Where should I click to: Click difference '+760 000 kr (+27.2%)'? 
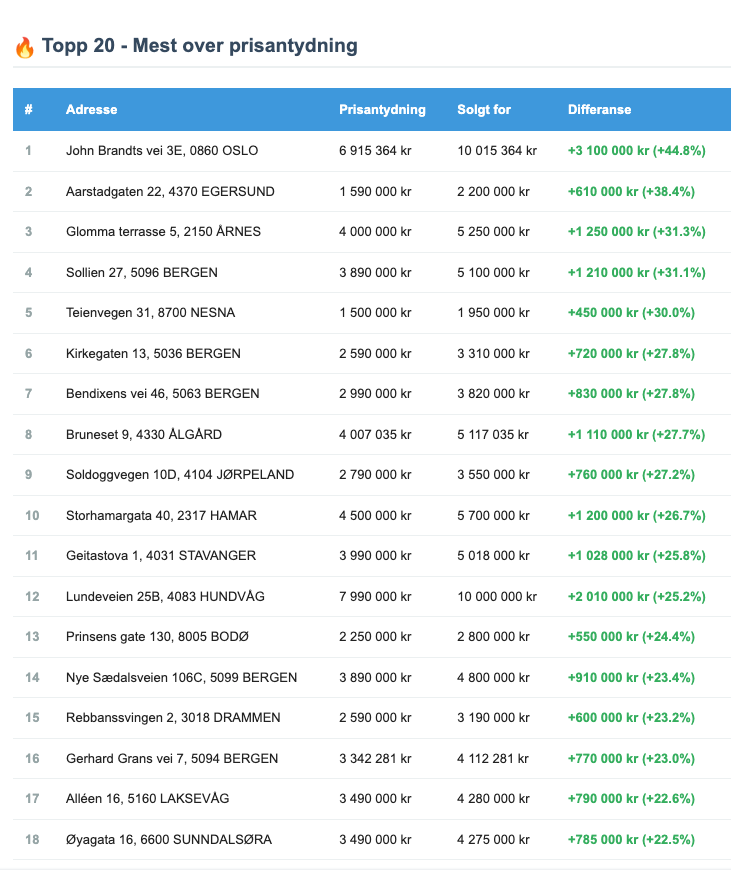point(631,475)
